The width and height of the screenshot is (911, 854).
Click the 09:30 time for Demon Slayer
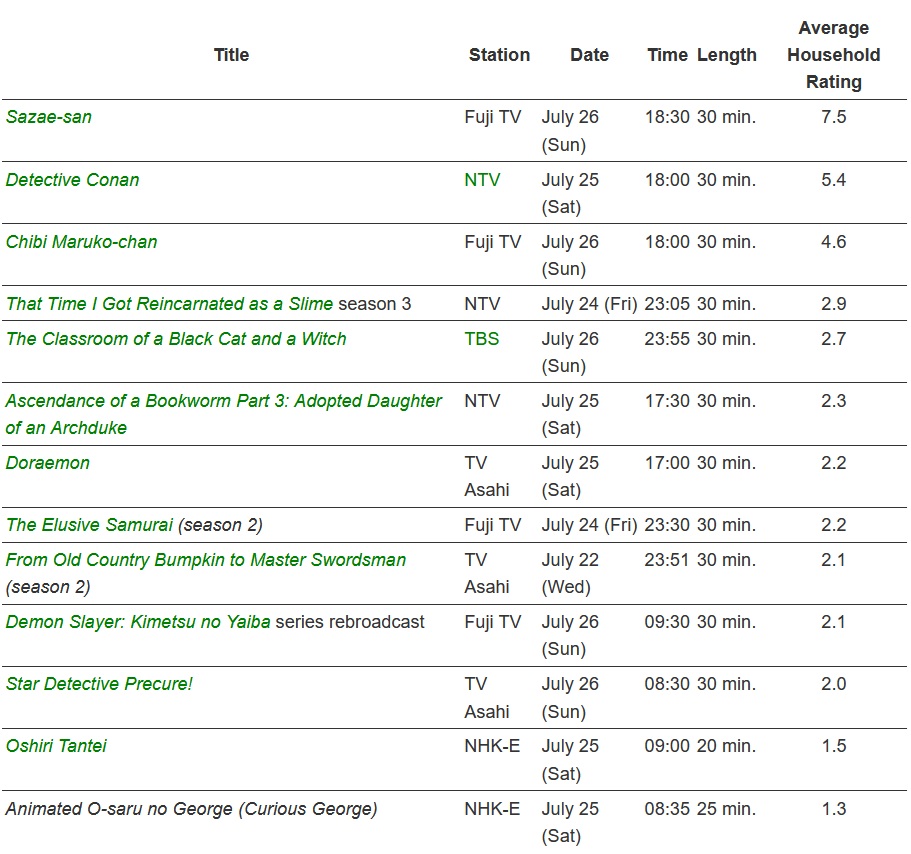[x=667, y=622]
